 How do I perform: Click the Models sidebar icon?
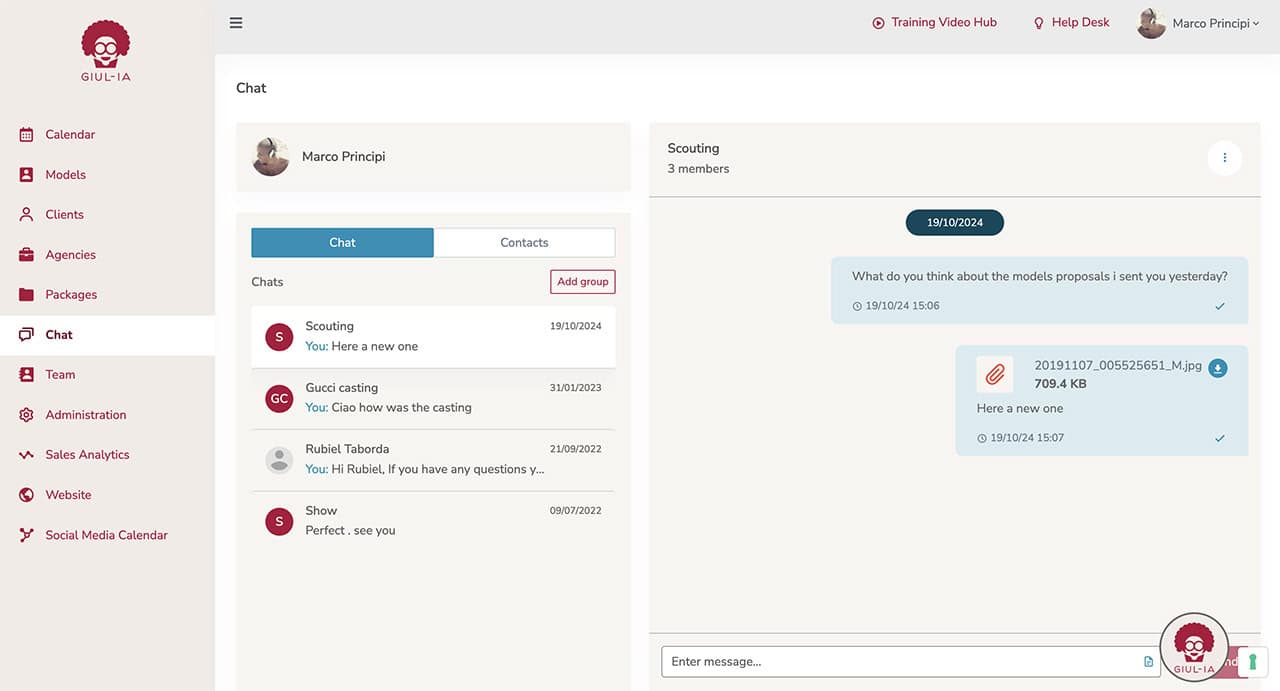pyautogui.click(x=27, y=174)
